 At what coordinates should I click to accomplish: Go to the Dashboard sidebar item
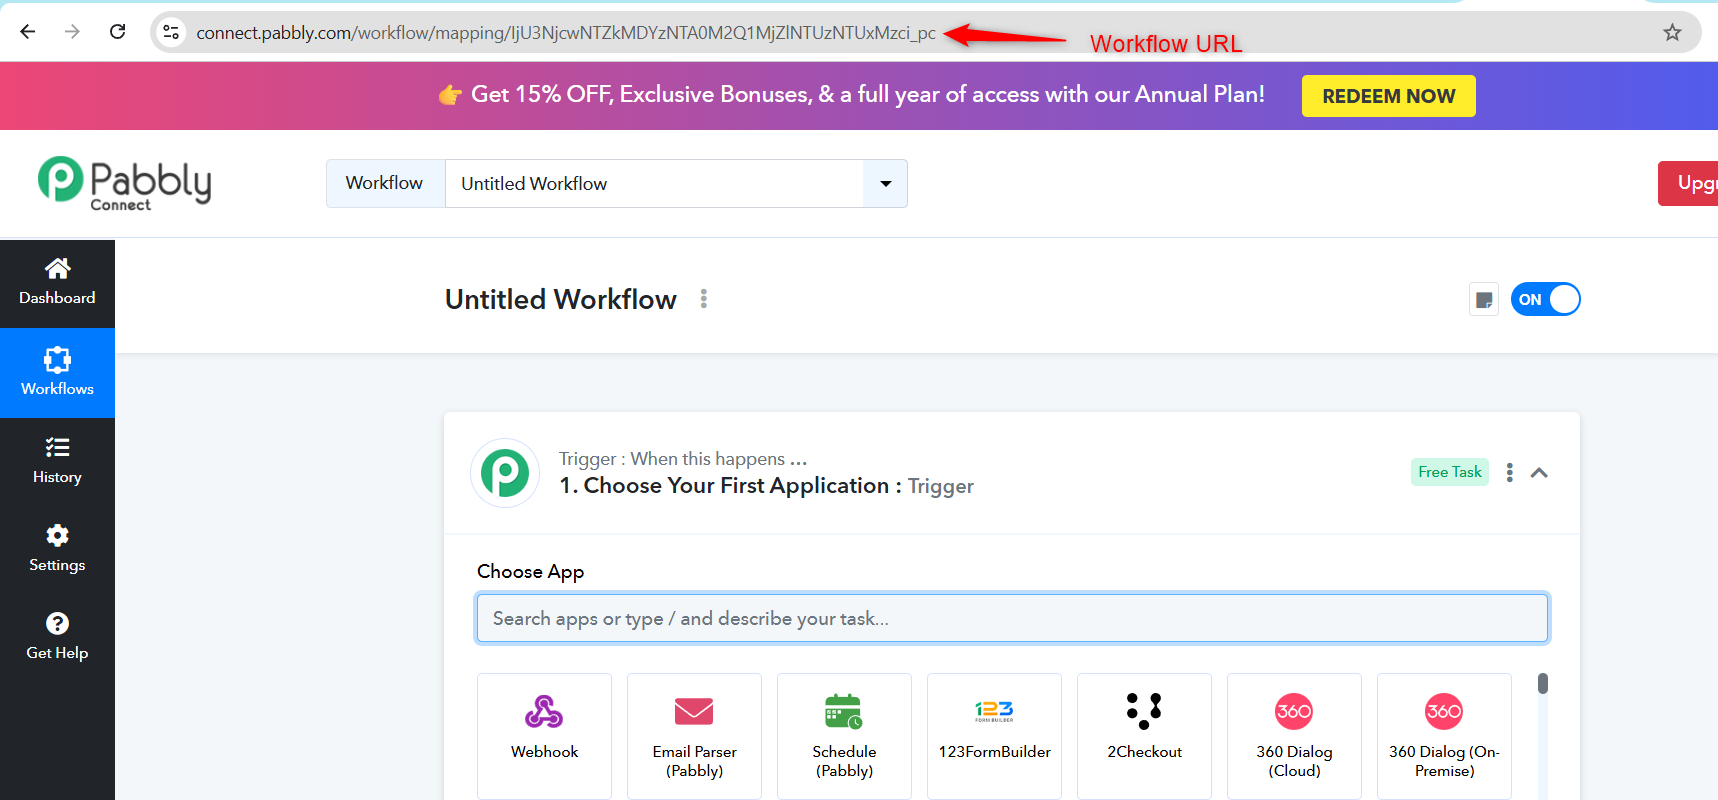tap(57, 283)
